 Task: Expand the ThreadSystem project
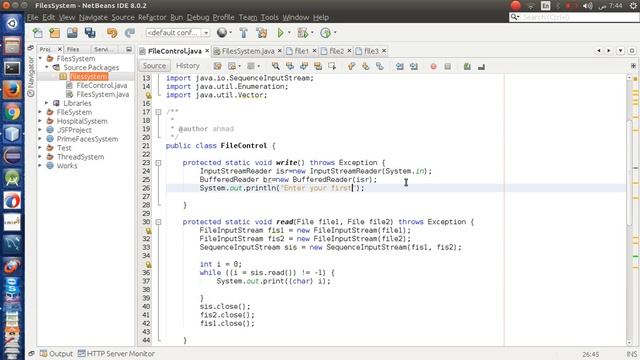click(40, 157)
